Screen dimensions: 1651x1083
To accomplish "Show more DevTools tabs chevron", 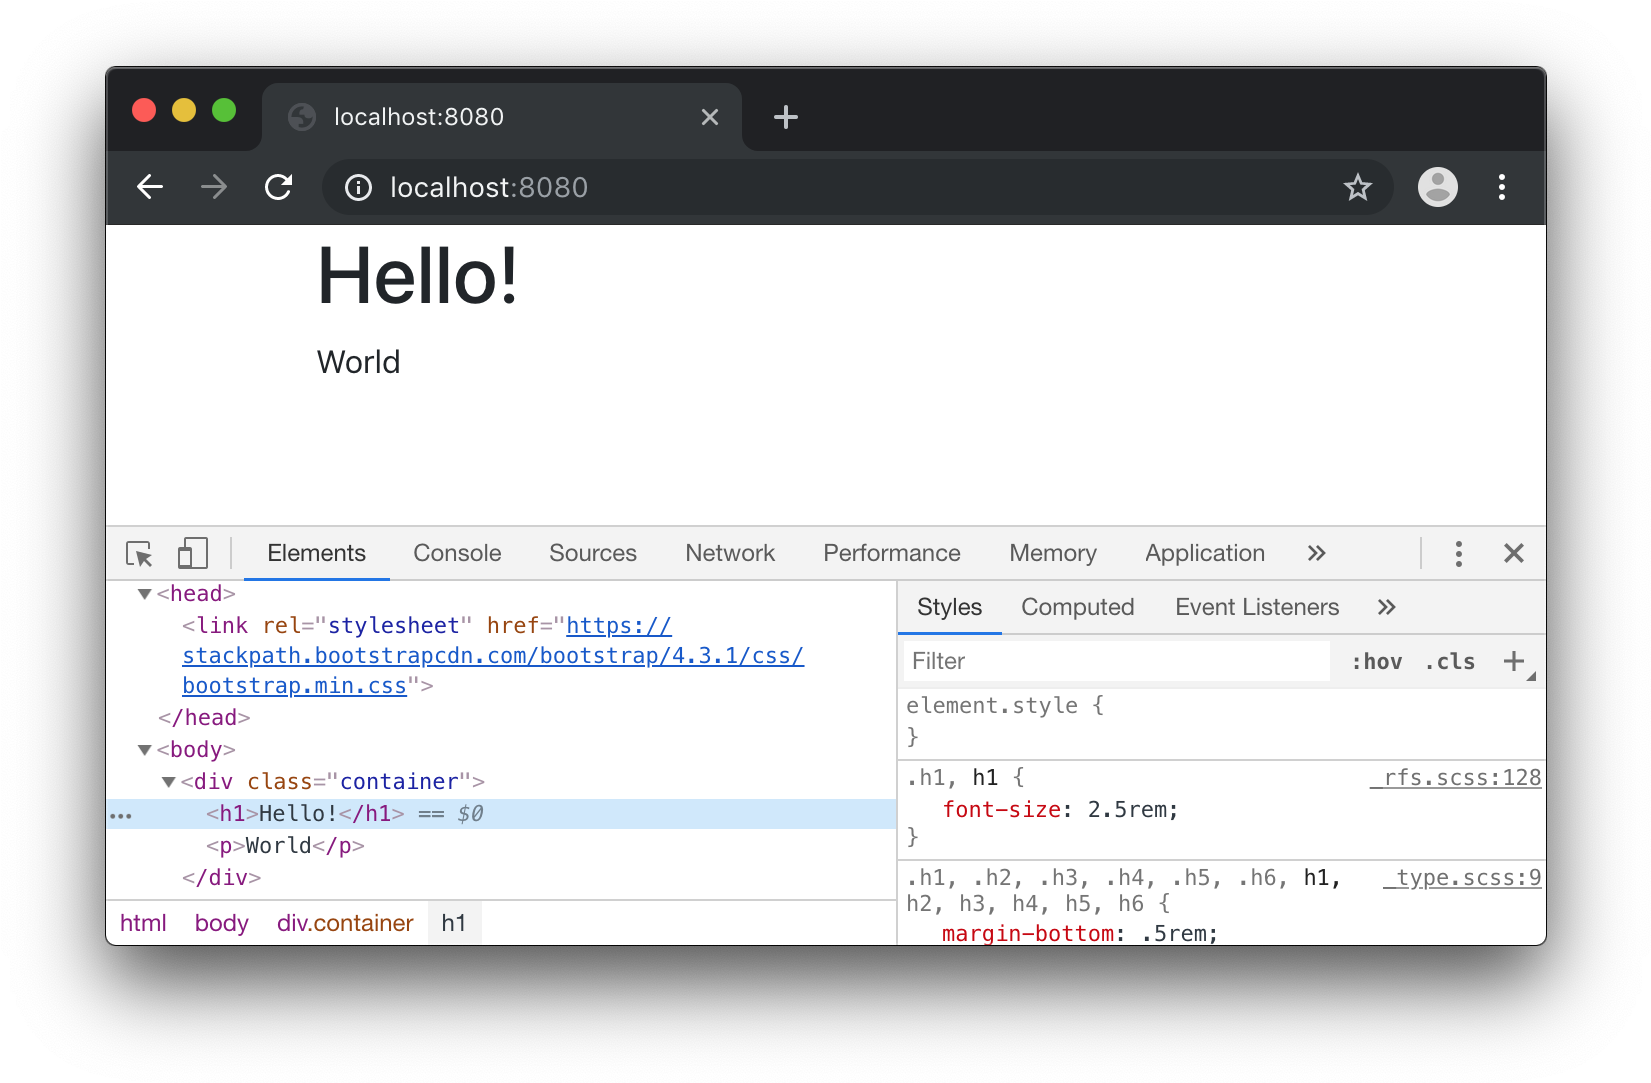I will 1316,553.
